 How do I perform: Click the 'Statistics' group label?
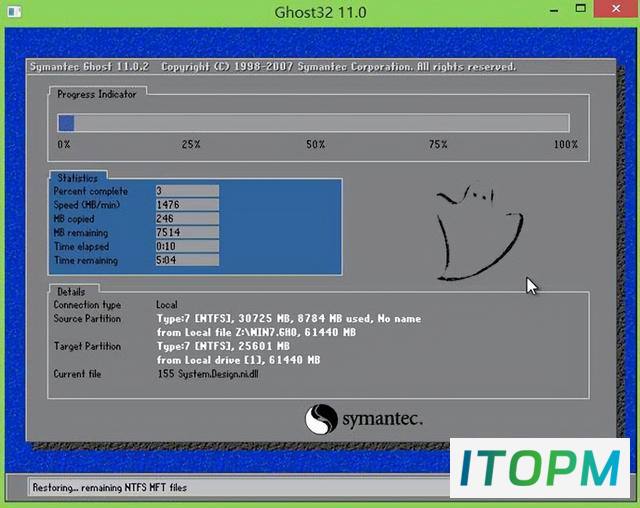point(78,178)
